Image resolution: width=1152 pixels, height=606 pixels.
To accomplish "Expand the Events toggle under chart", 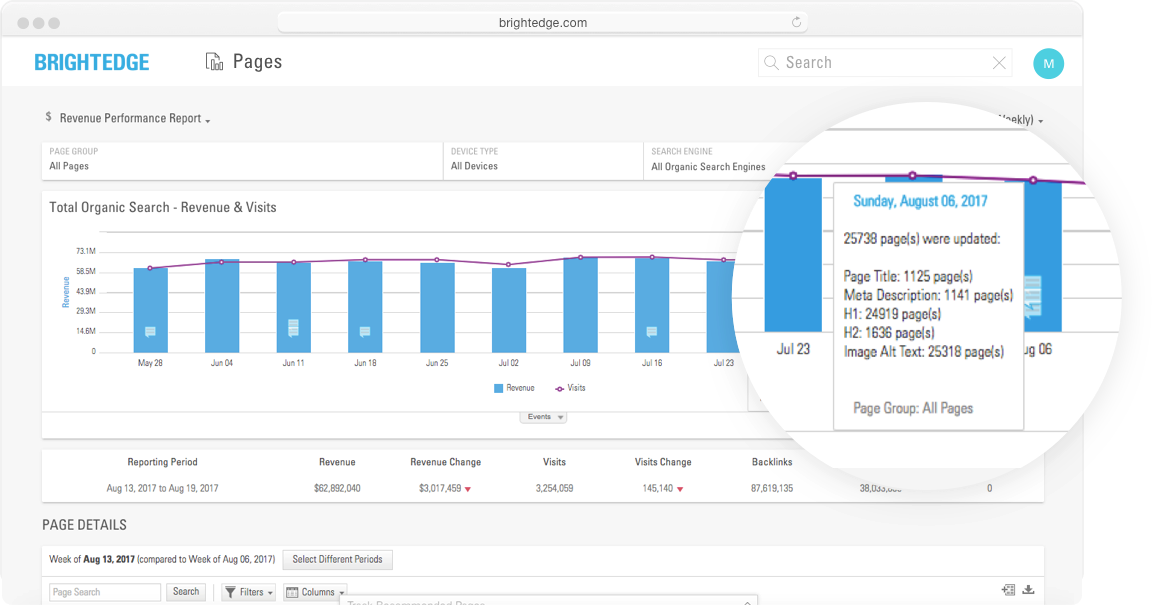I will 543,417.
